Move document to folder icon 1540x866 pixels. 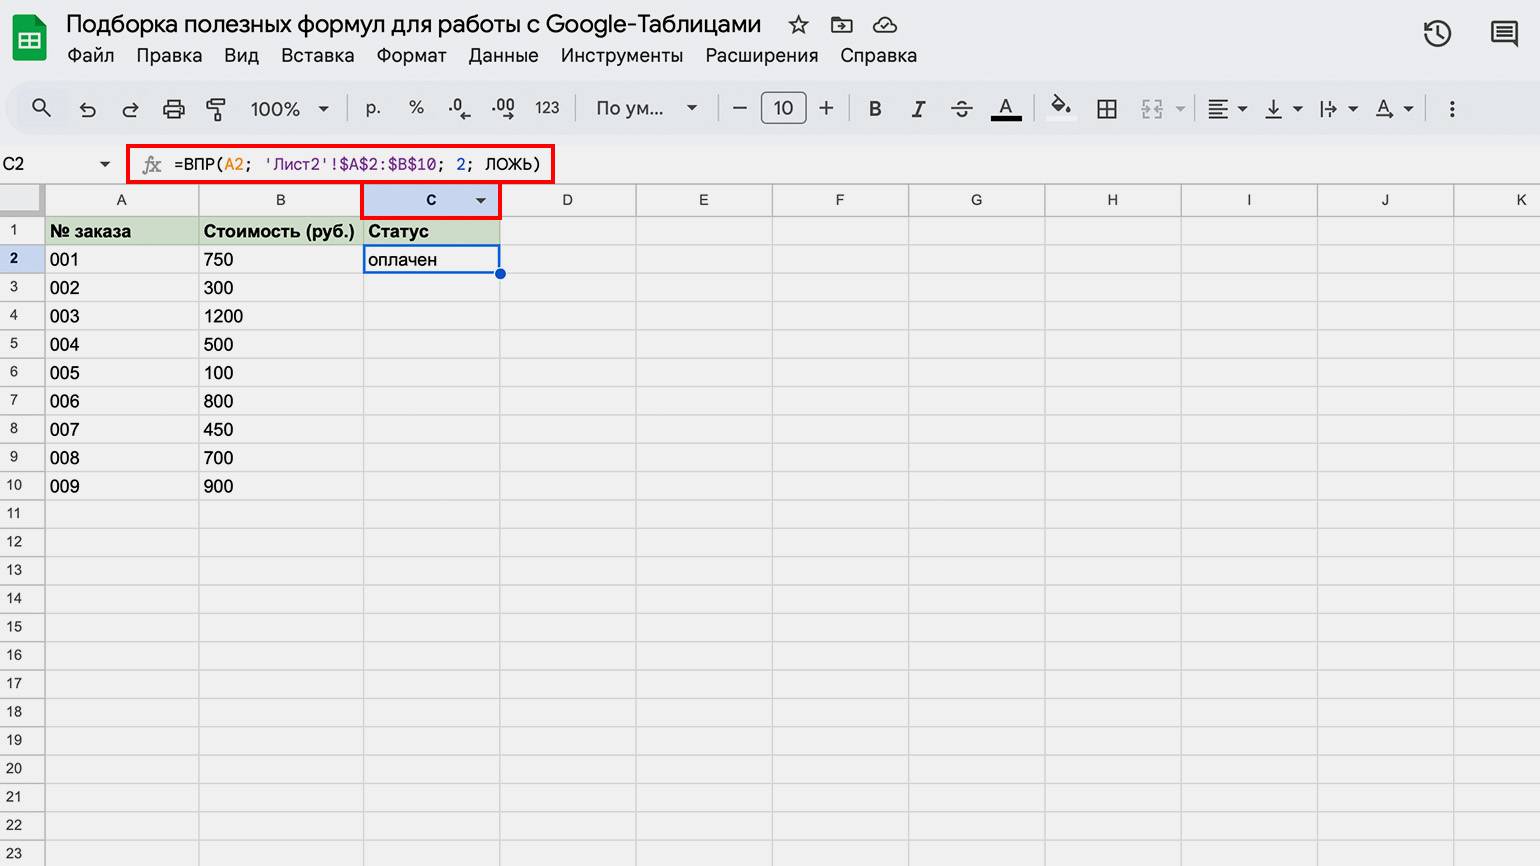(x=842, y=25)
